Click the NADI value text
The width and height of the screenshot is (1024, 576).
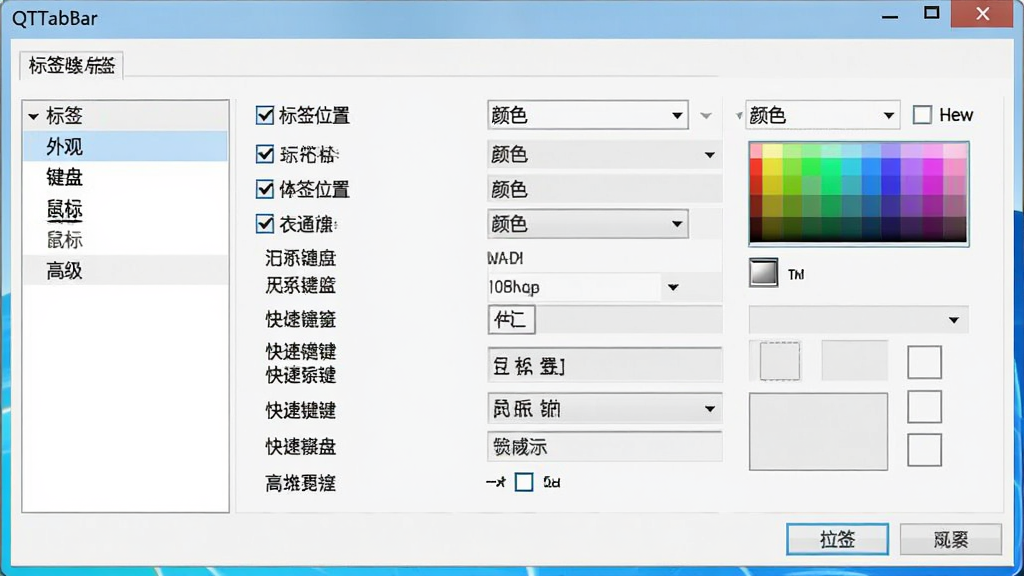click(505, 258)
